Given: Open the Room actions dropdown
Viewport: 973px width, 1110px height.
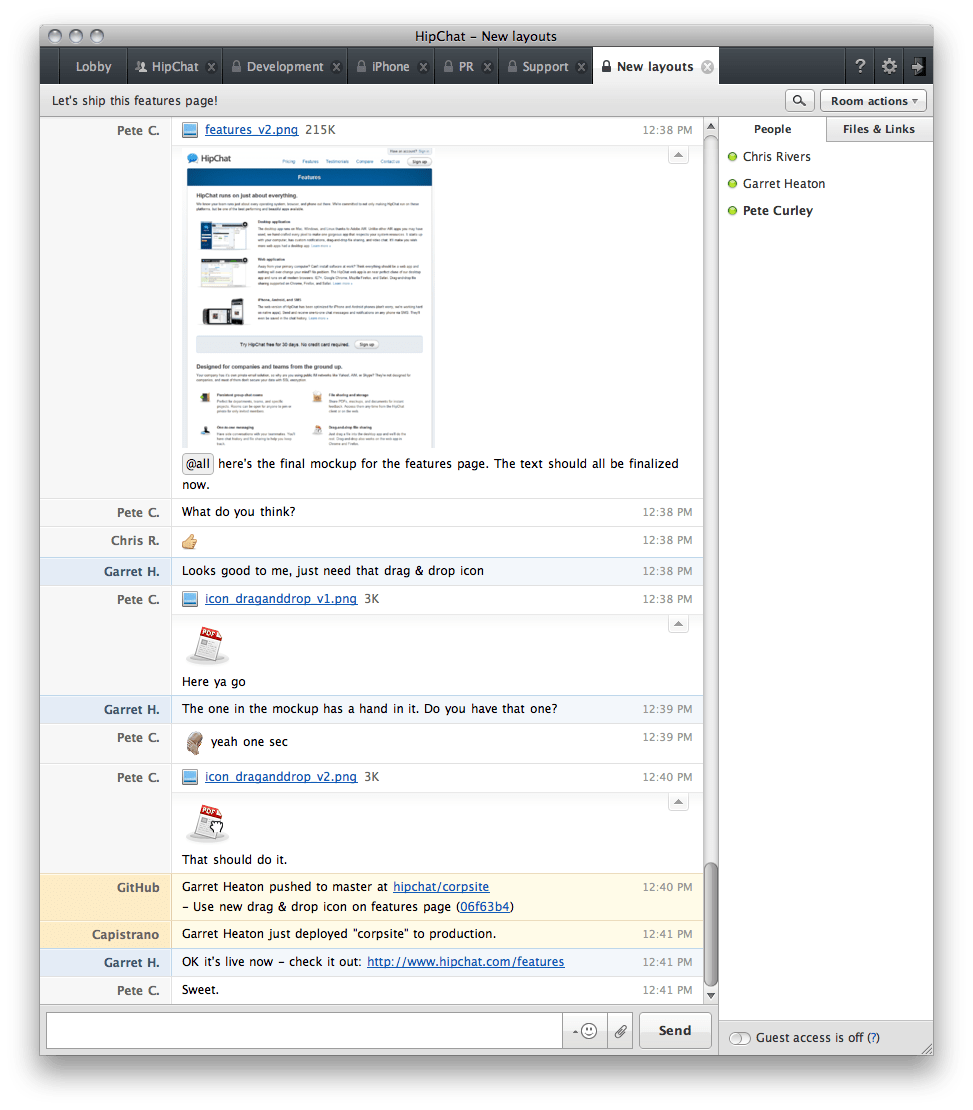Looking at the screenshot, I should 872,100.
